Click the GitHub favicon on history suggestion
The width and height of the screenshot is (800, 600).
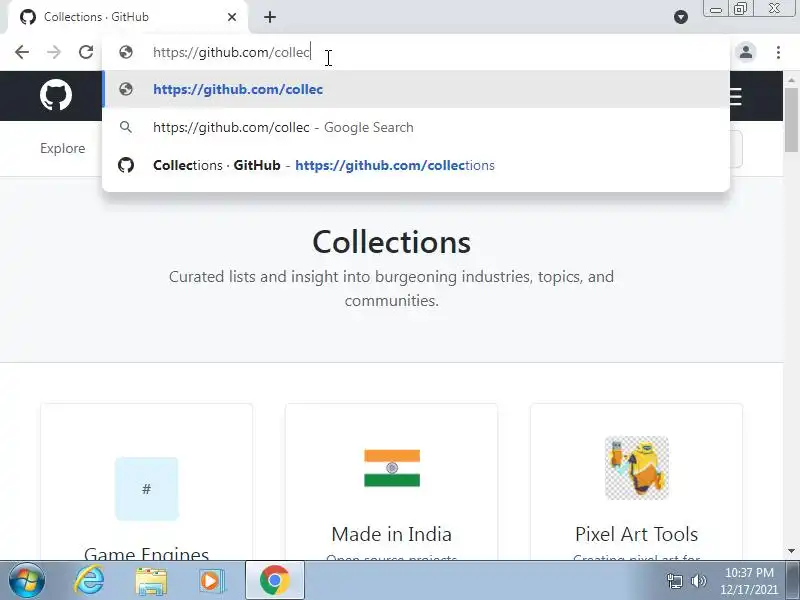coord(126,165)
